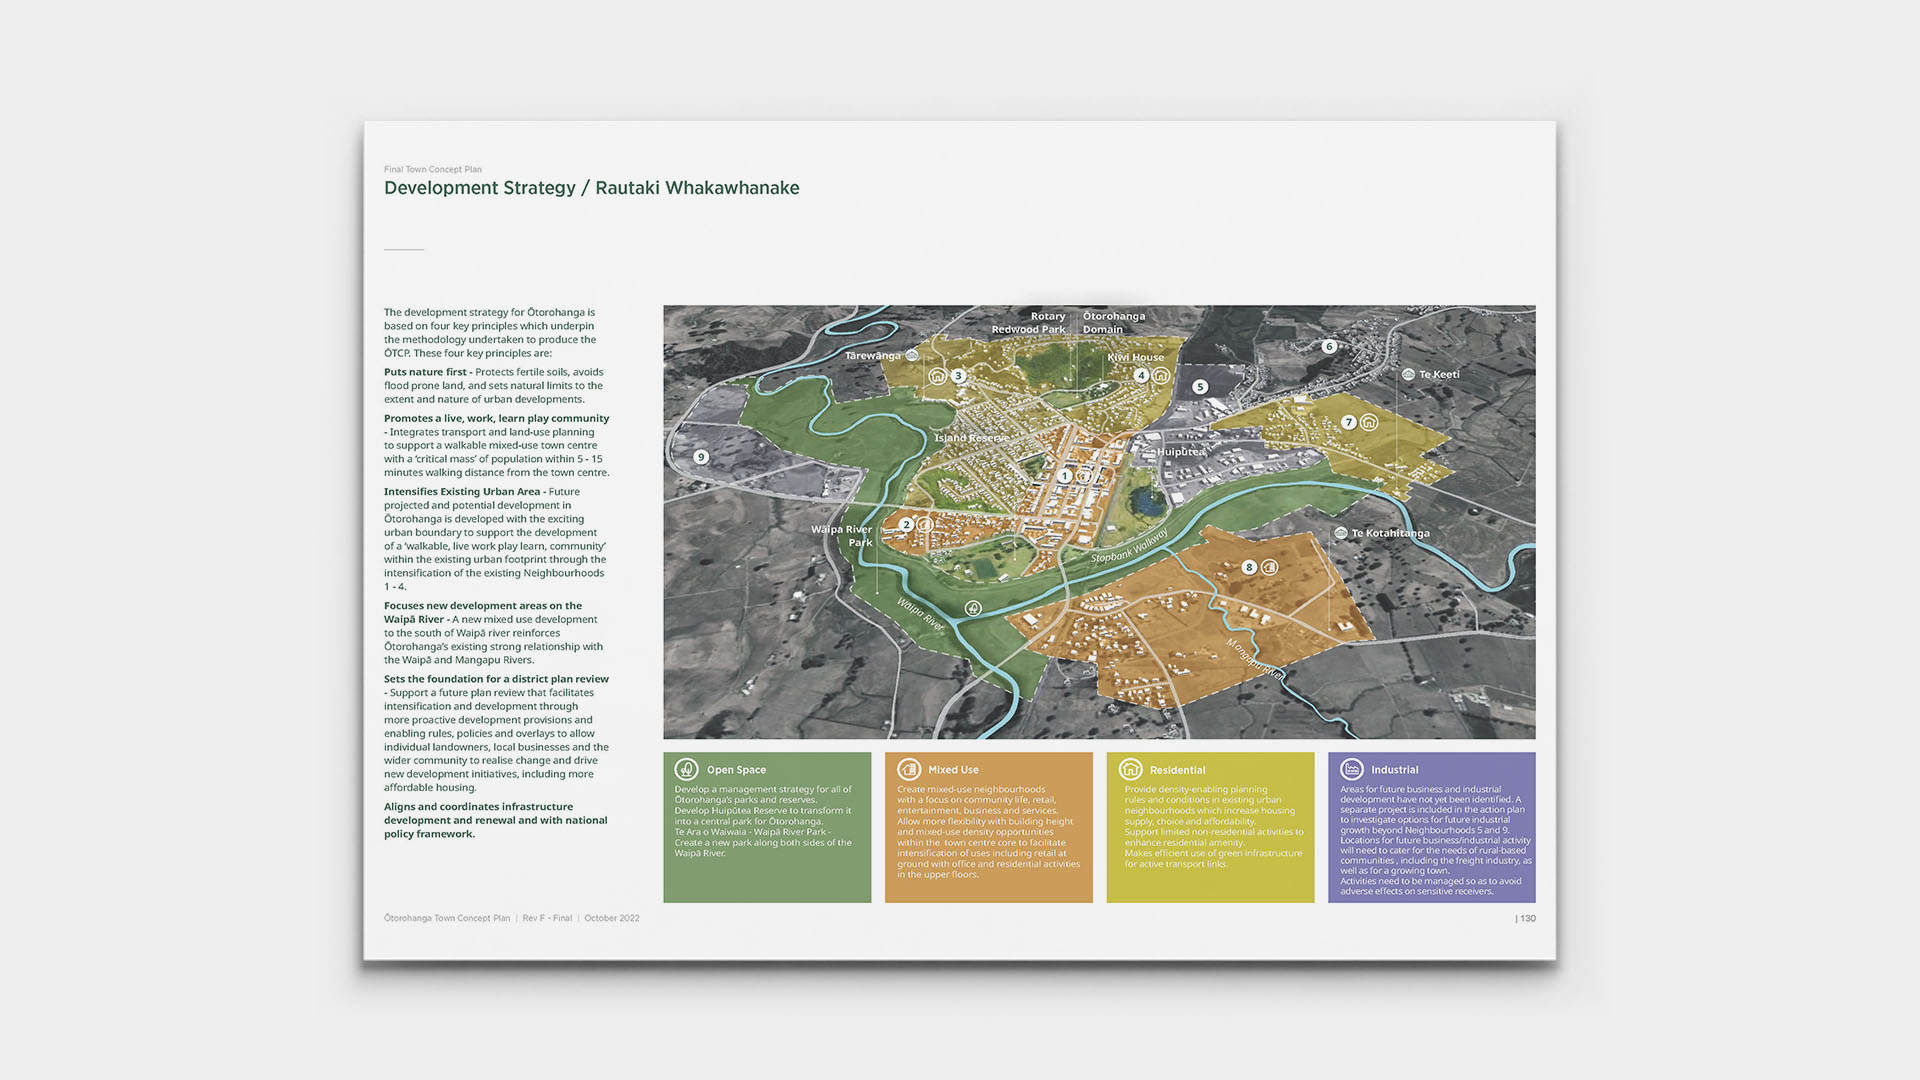Select map marker number 7

click(x=1348, y=422)
